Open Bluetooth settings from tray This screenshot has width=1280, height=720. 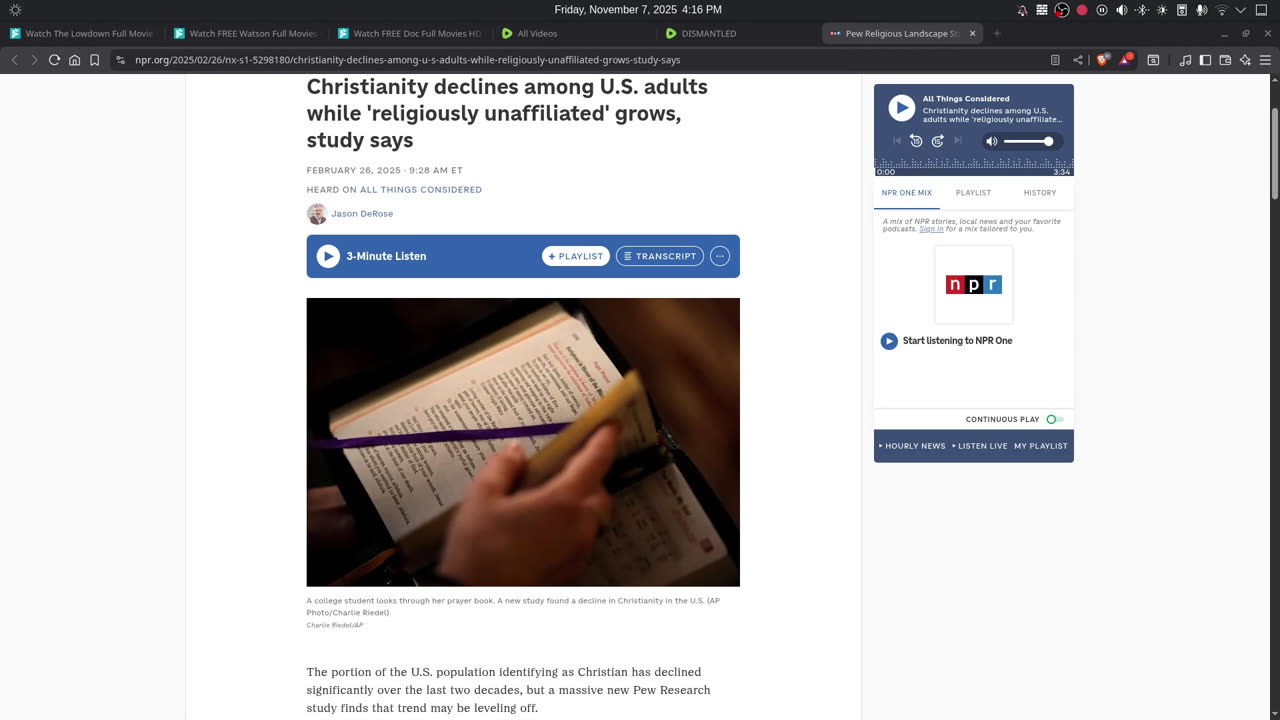tap(1142, 10)
